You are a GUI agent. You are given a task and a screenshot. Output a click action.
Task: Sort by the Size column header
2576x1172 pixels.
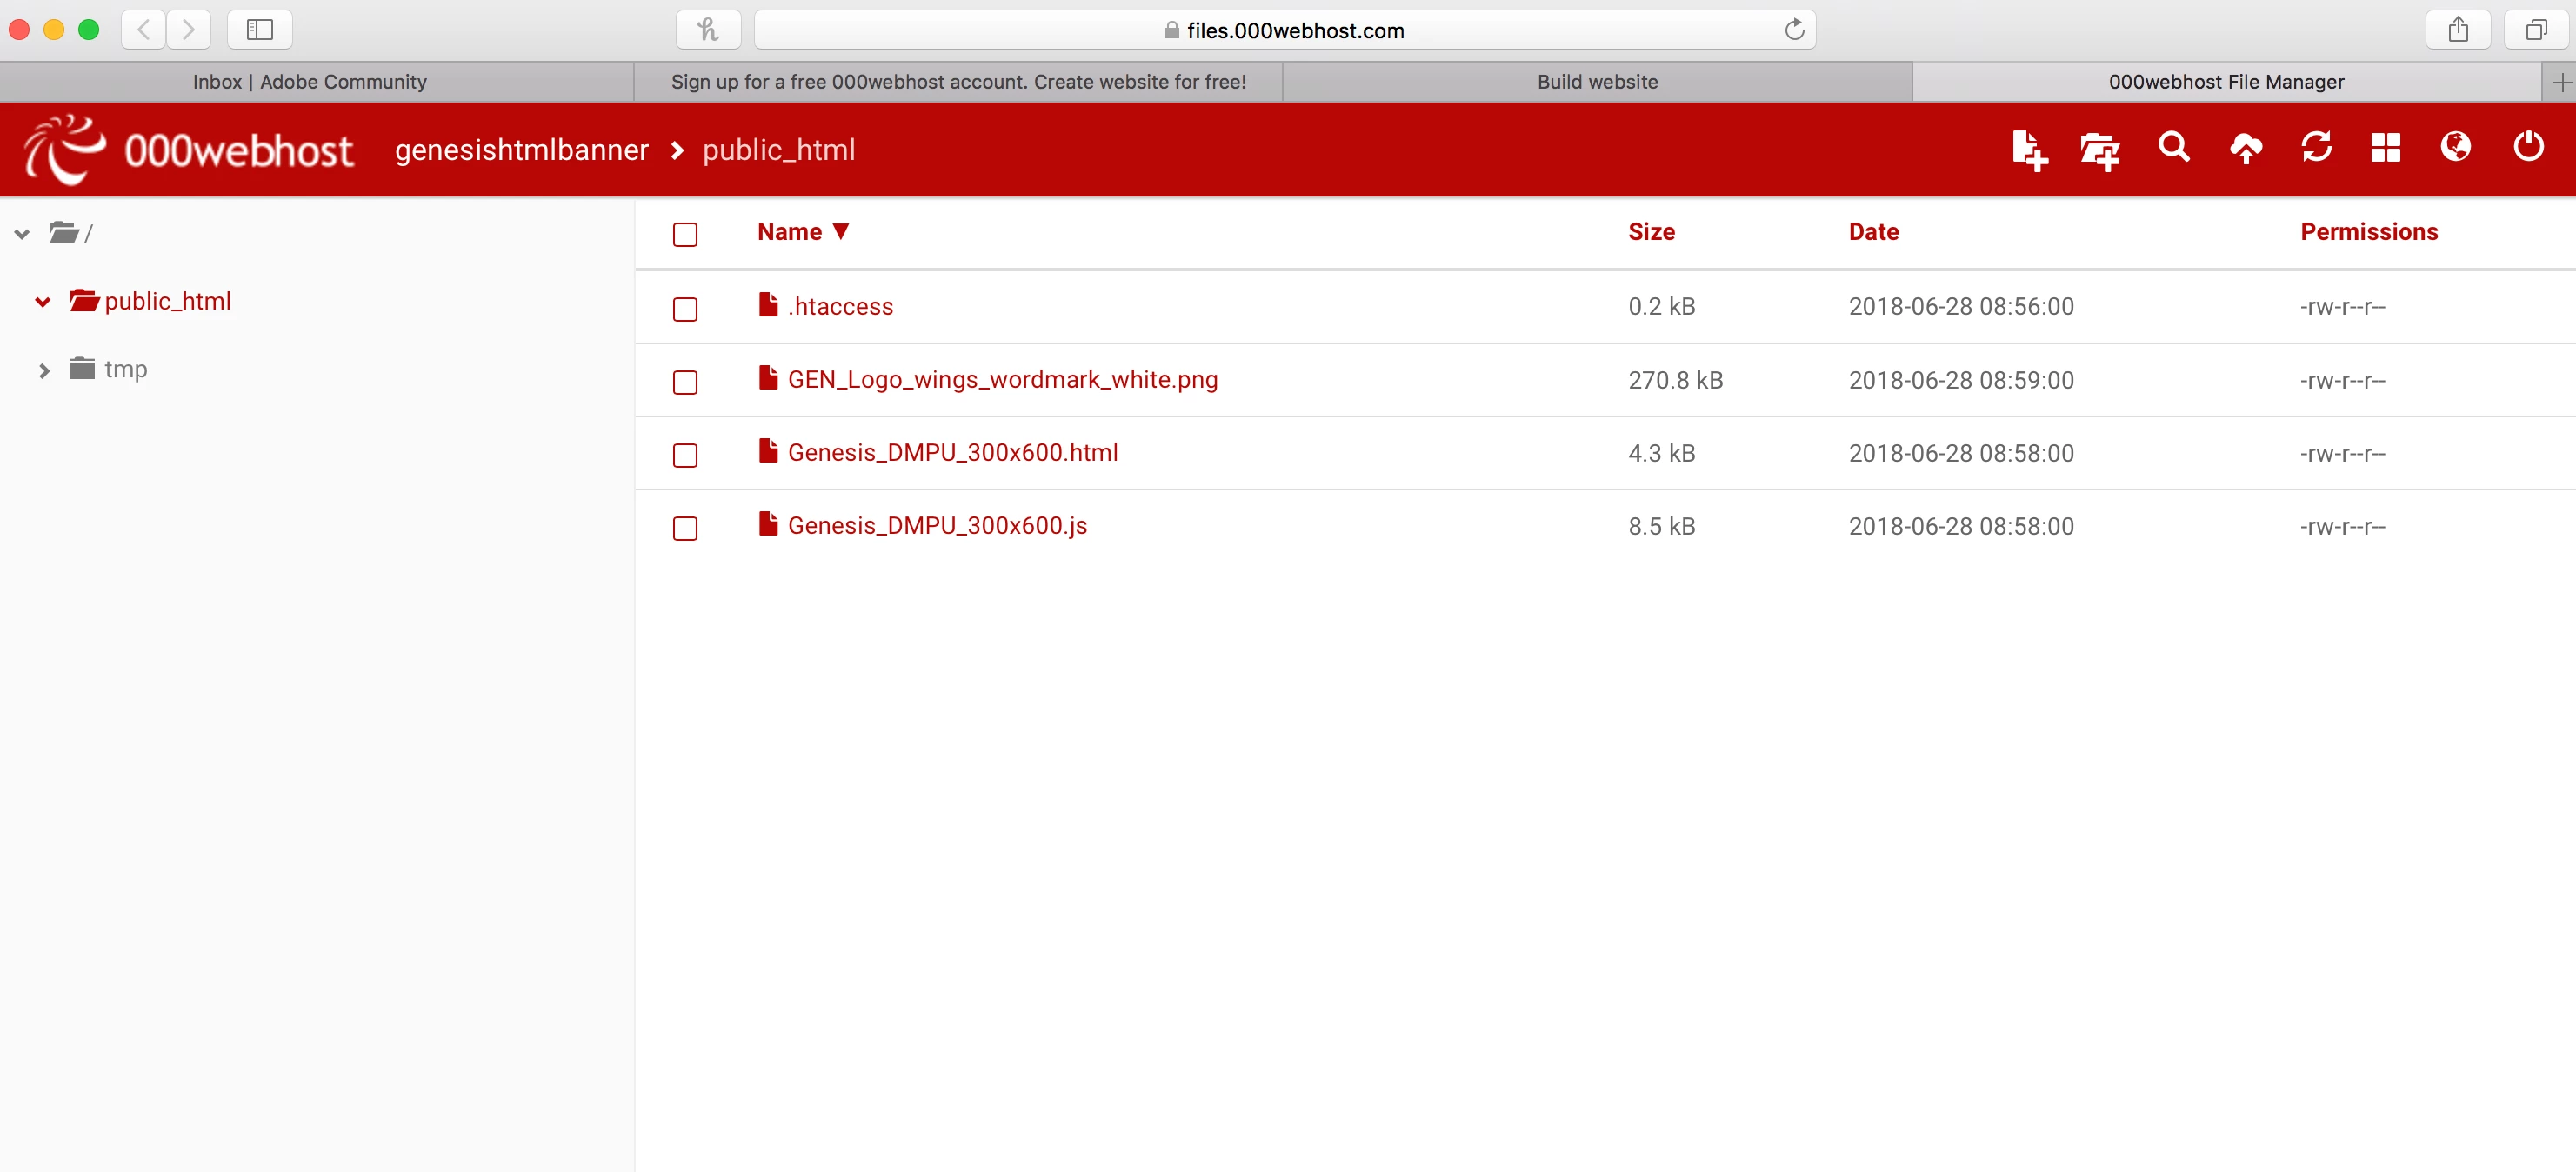1650,232
